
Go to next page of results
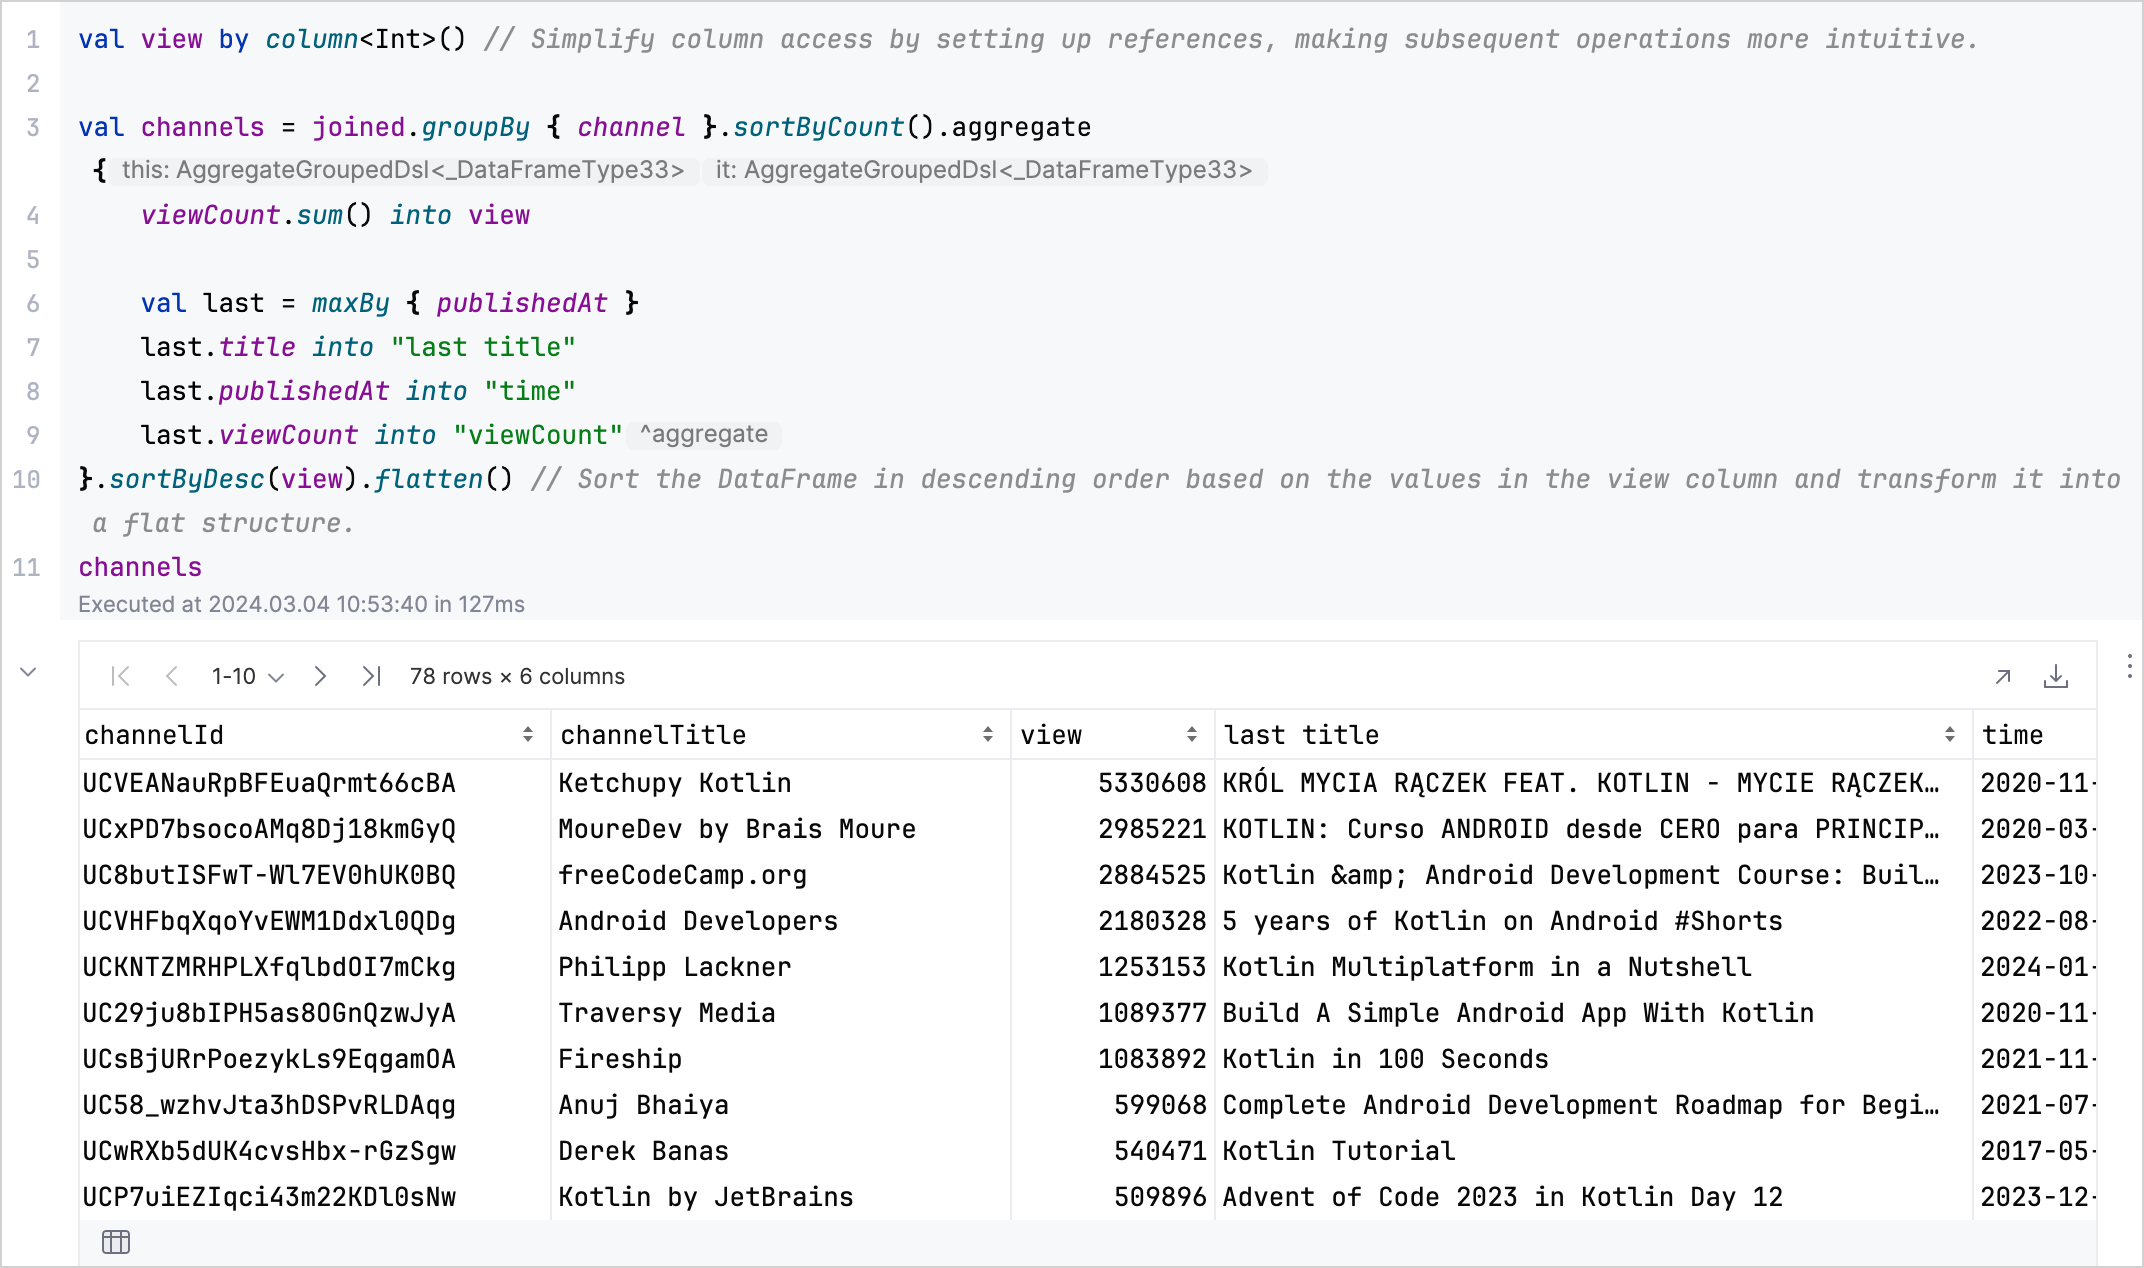point(320,677)
